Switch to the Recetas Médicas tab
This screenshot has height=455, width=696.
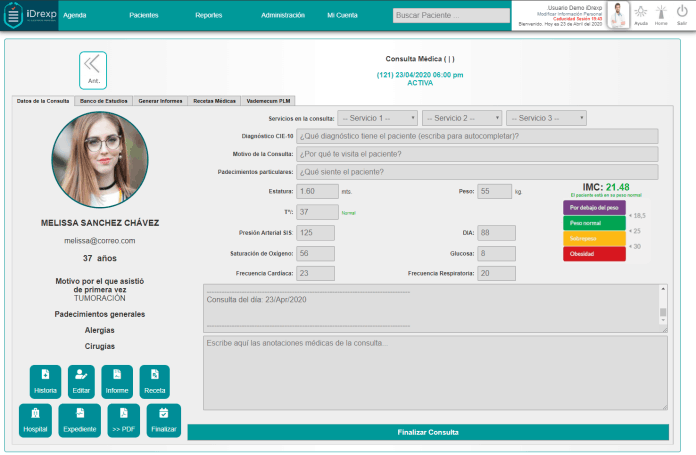214,101
